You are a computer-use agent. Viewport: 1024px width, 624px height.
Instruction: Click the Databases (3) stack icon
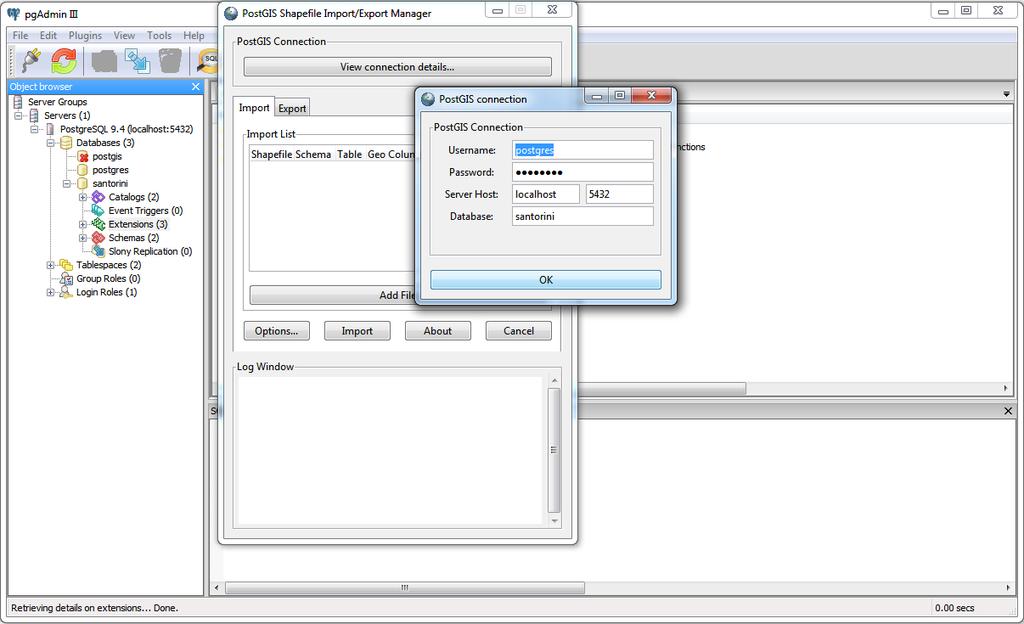pos(67,143)
